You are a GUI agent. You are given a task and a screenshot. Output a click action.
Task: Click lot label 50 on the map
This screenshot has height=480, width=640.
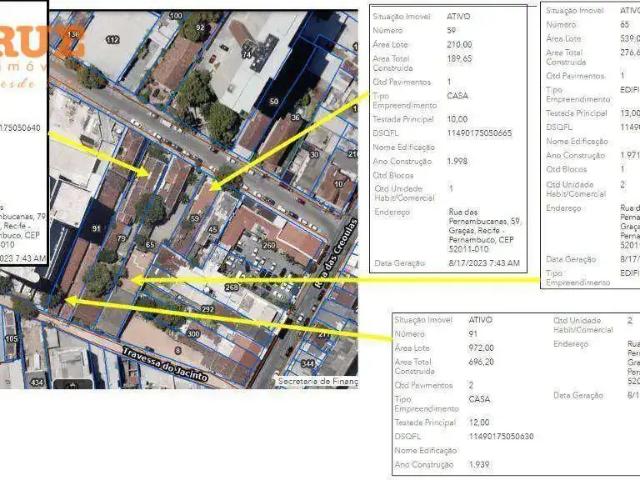[274, 101]
